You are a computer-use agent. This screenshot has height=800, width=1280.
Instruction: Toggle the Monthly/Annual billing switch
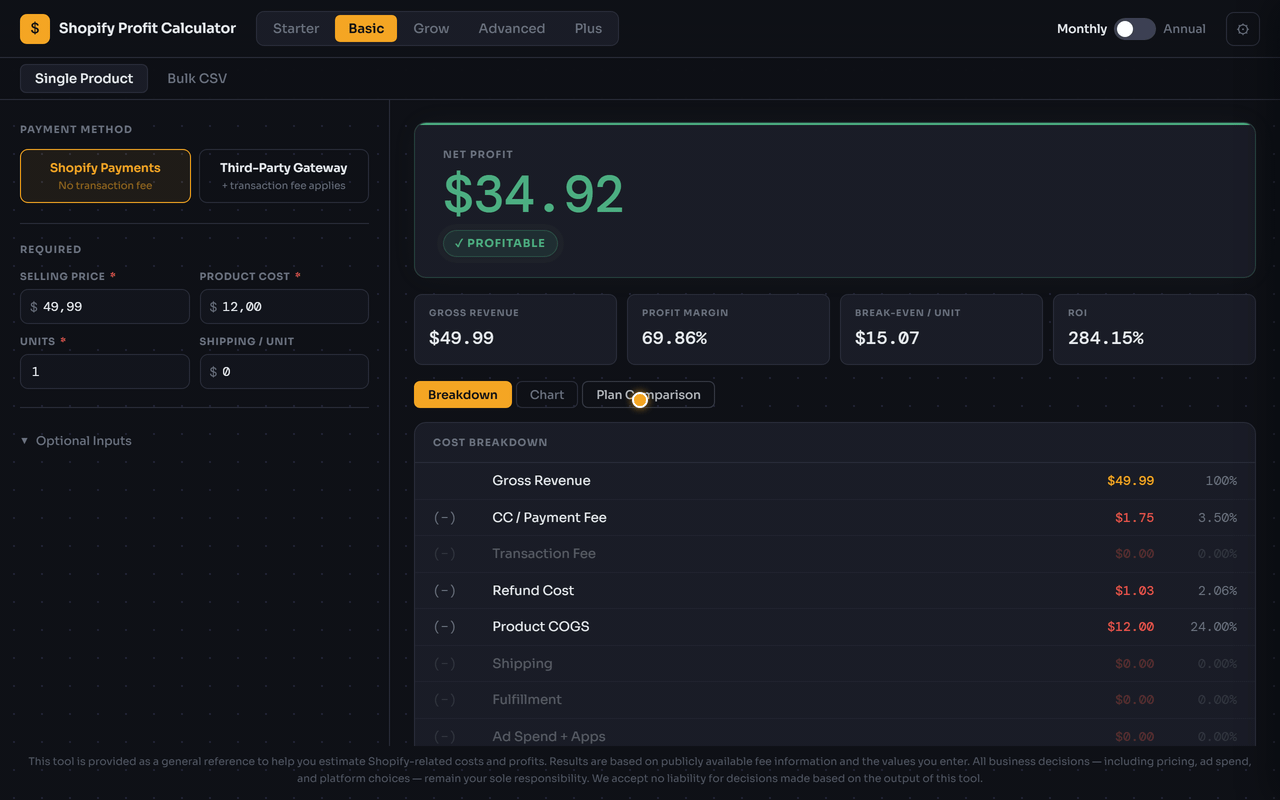1135,29
